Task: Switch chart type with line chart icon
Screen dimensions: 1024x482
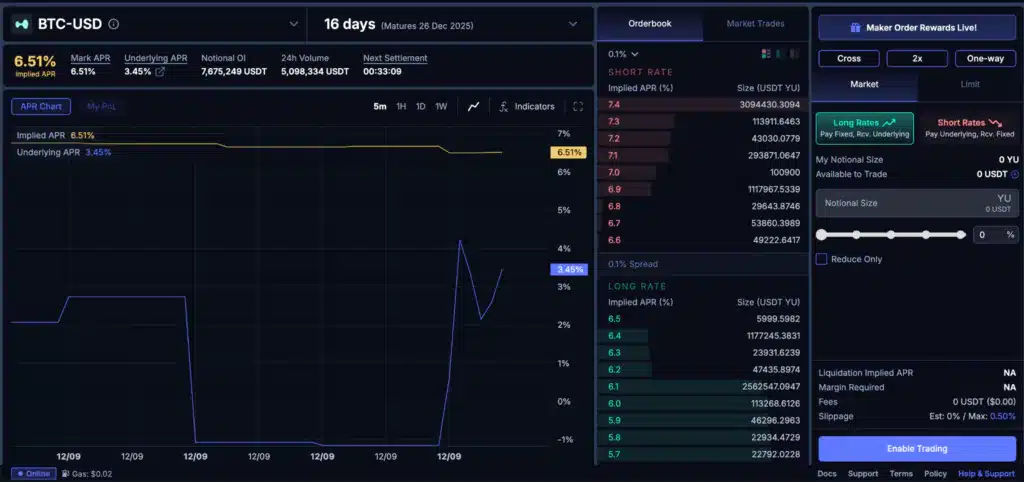Action: coord(474,107)
